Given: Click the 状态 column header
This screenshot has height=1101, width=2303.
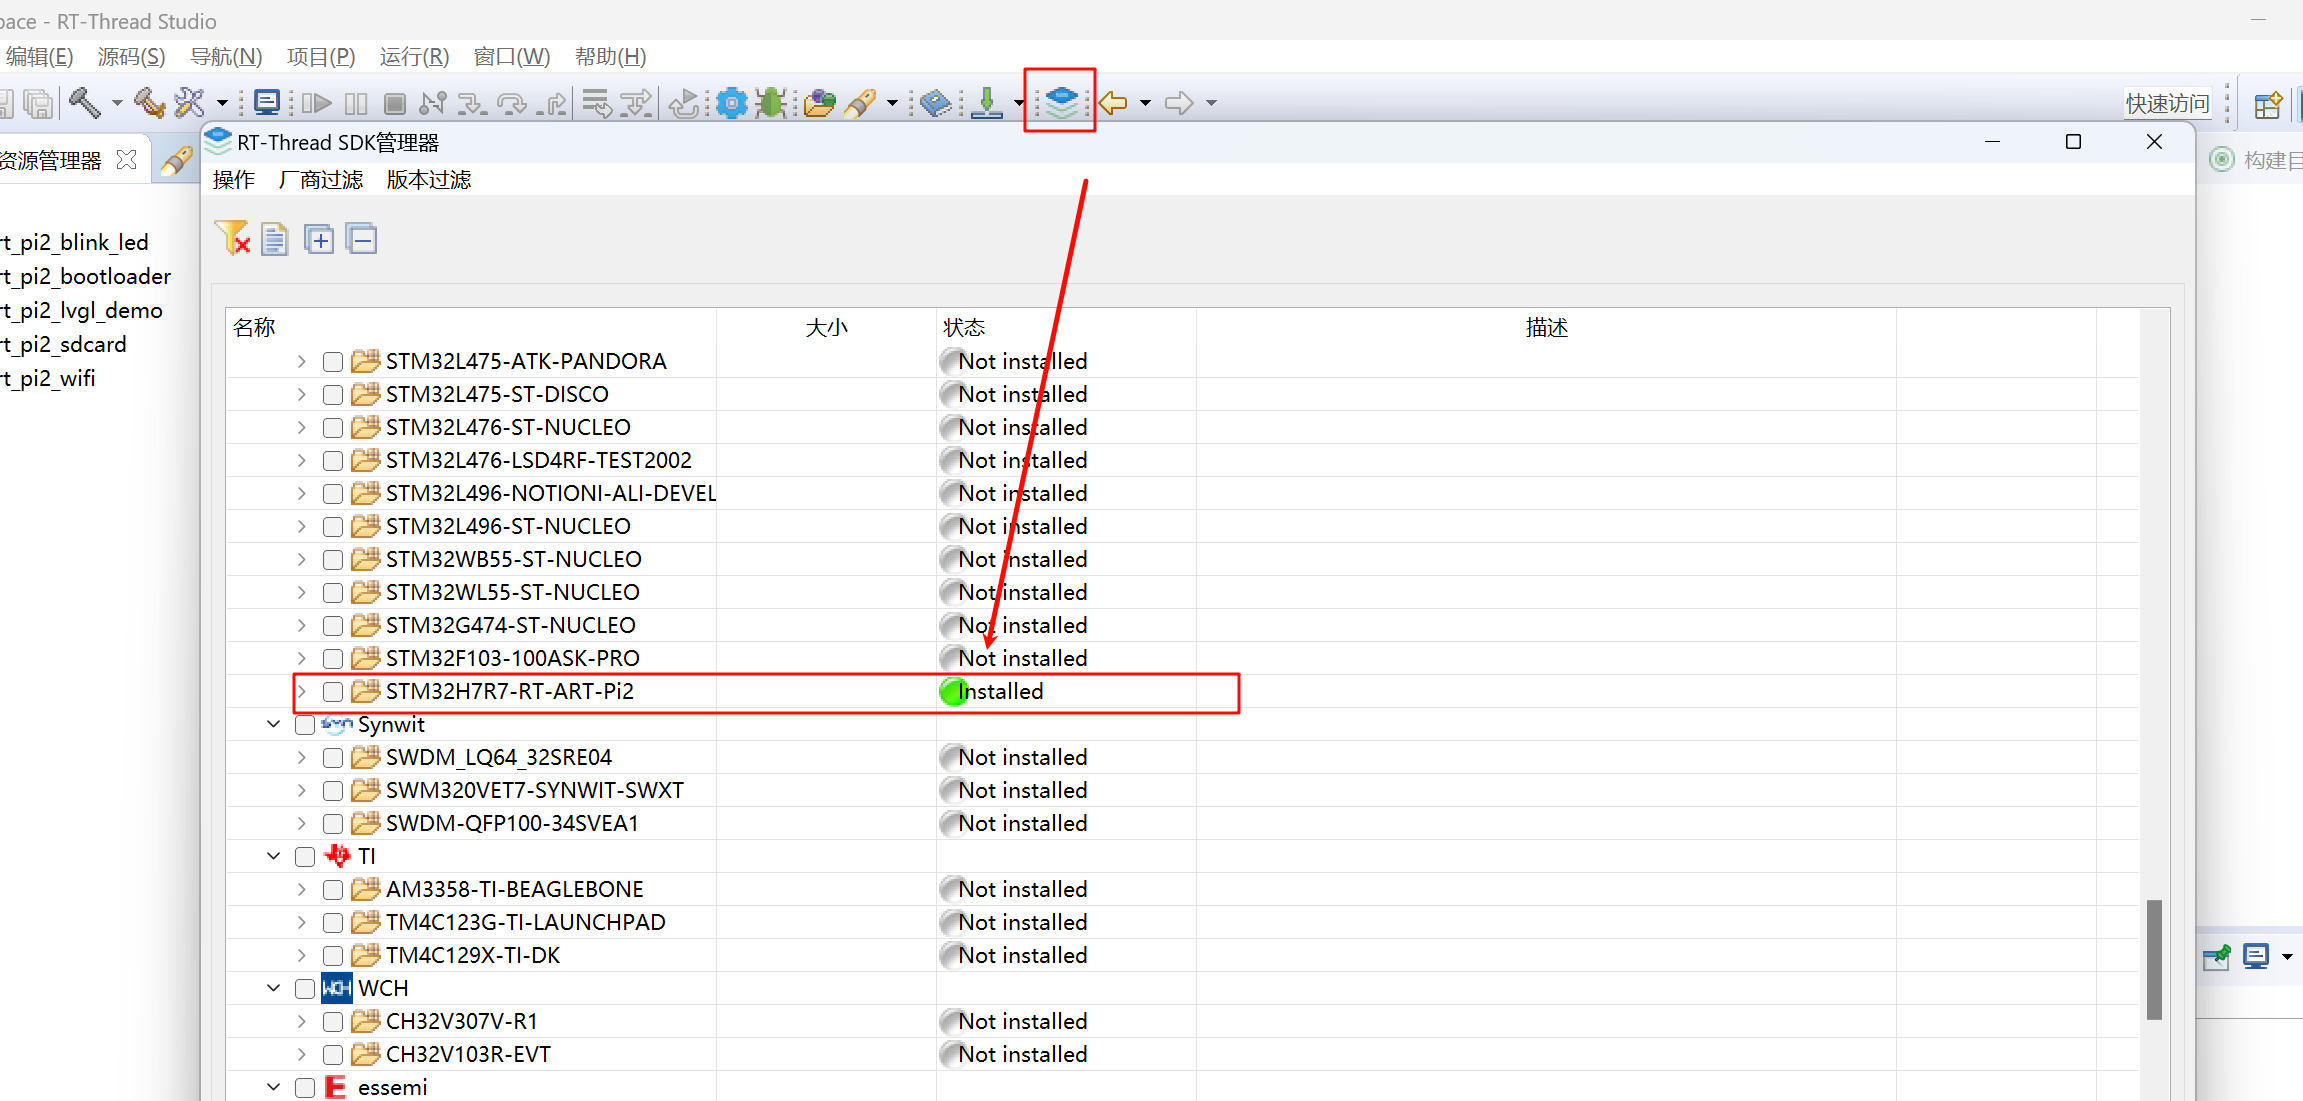Looking at the screenshot, I should click(964, 328).
